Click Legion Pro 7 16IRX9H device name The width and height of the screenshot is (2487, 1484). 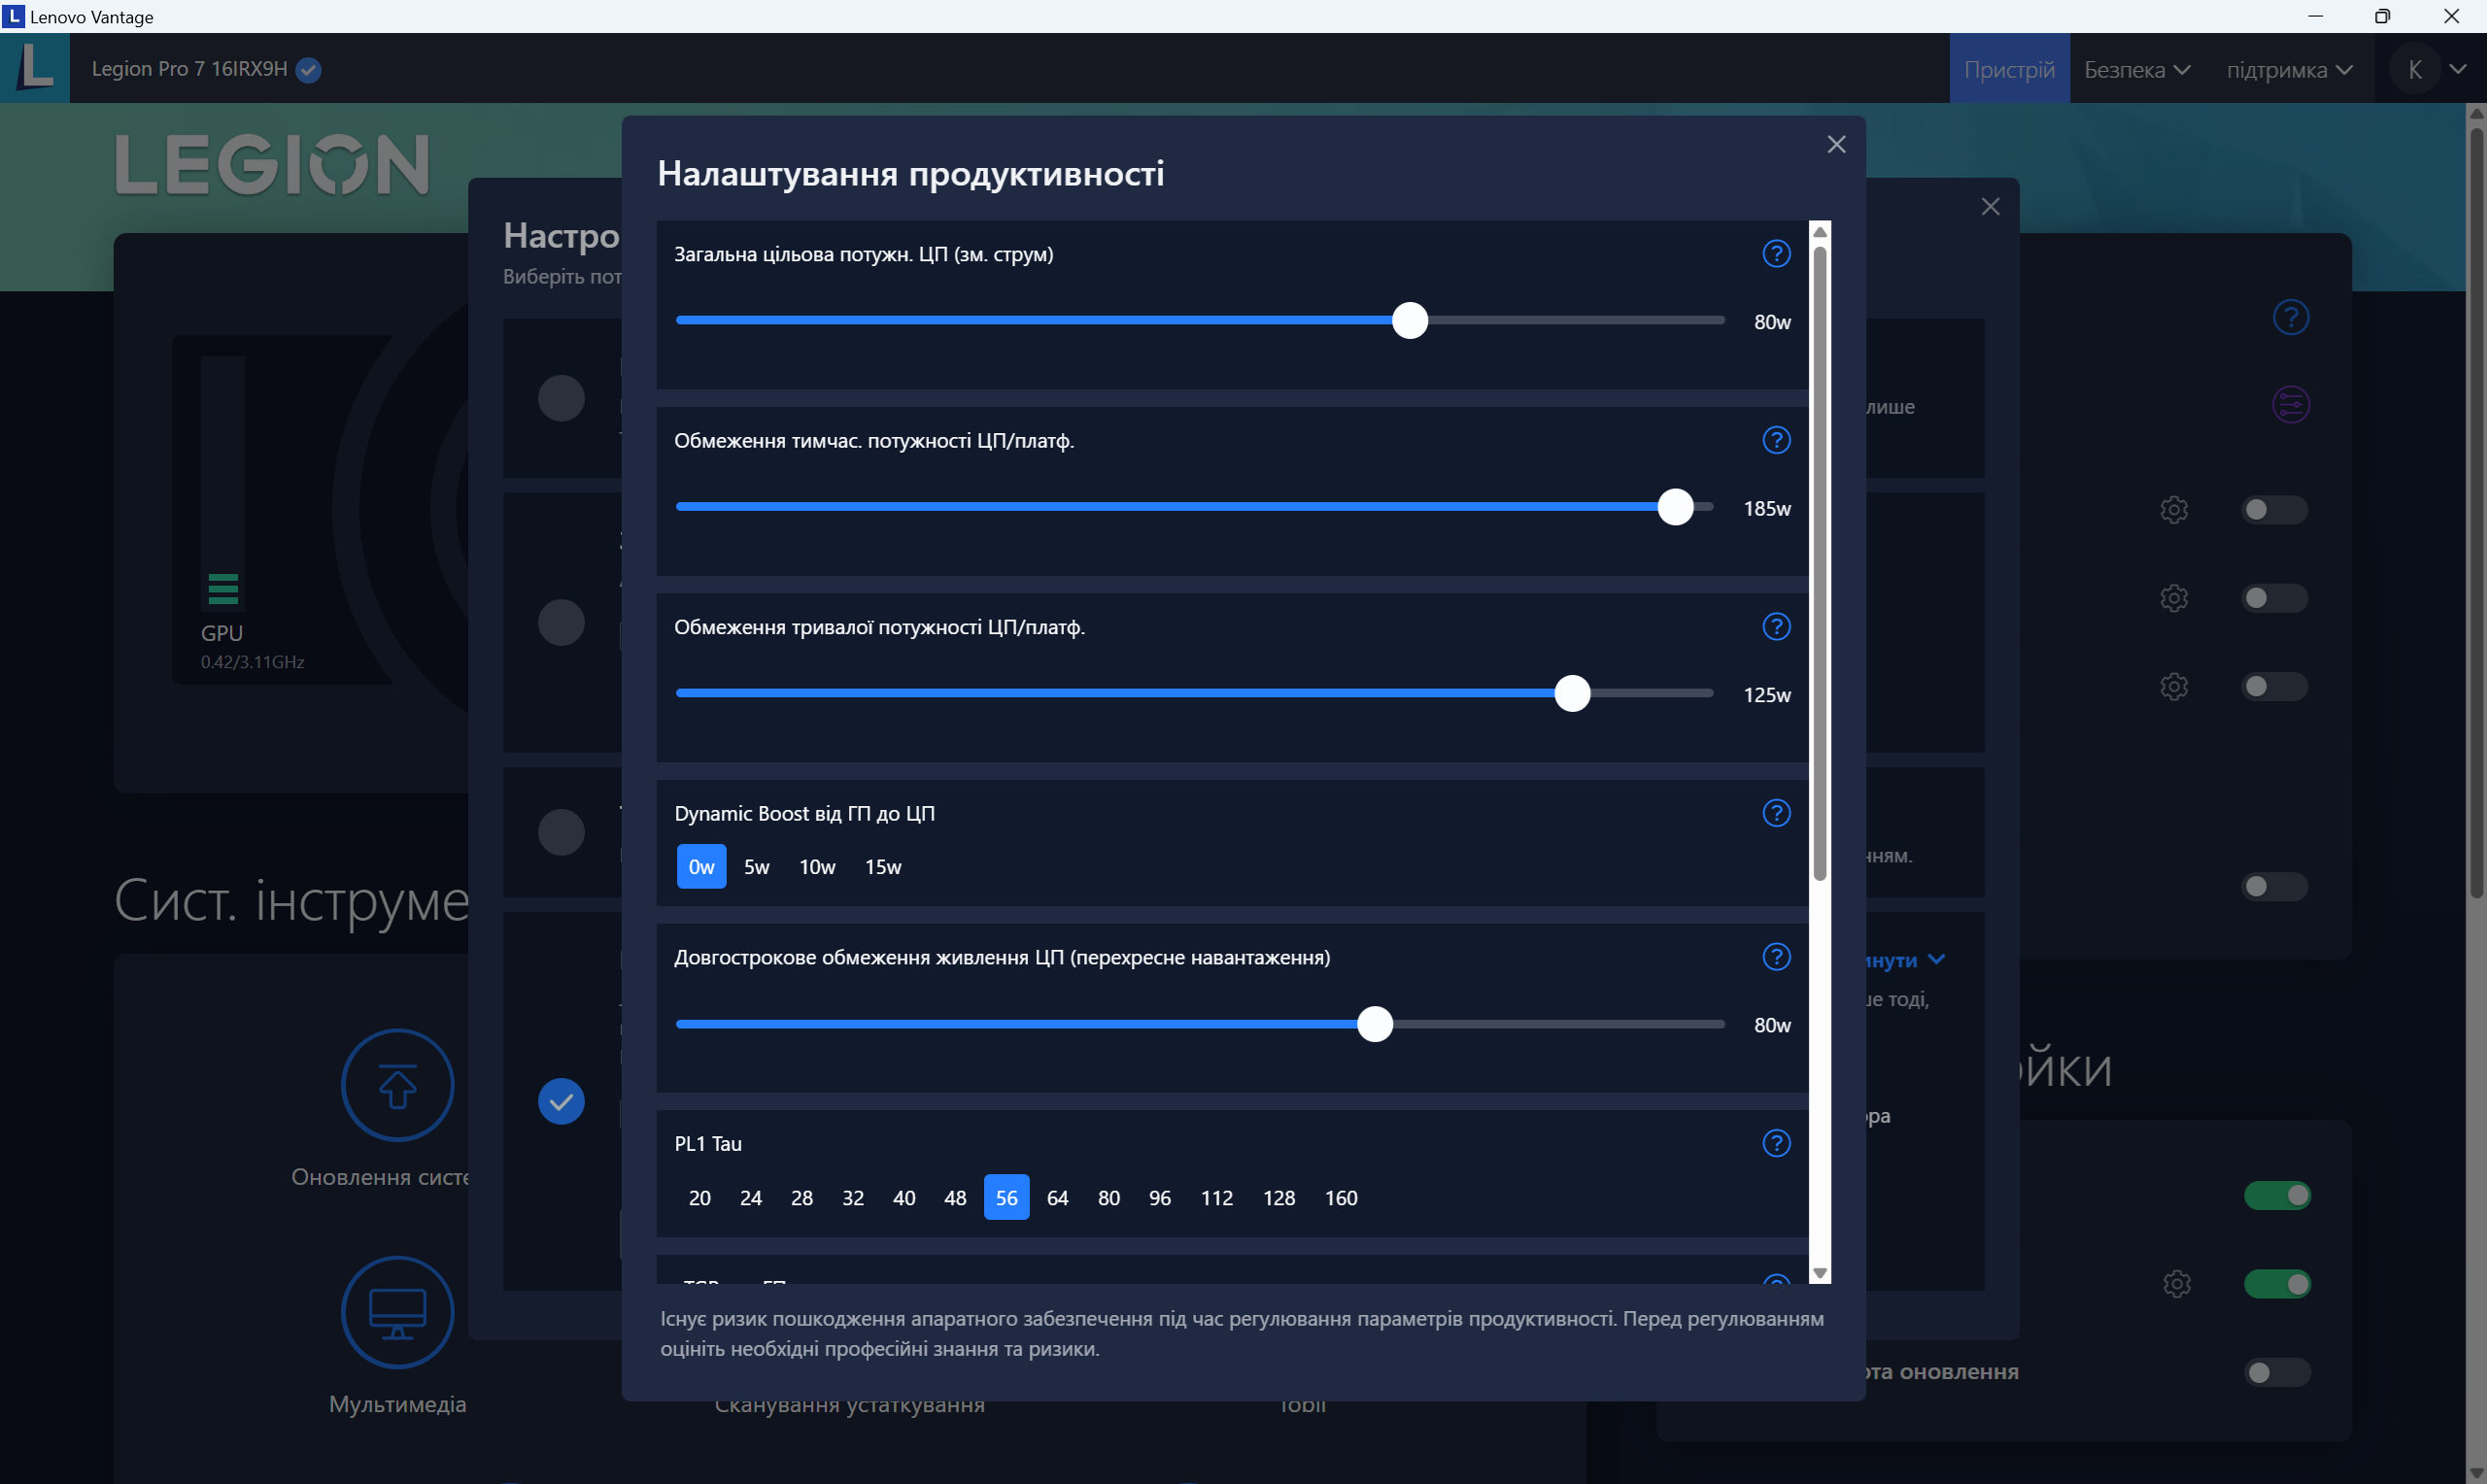[189, 69]
